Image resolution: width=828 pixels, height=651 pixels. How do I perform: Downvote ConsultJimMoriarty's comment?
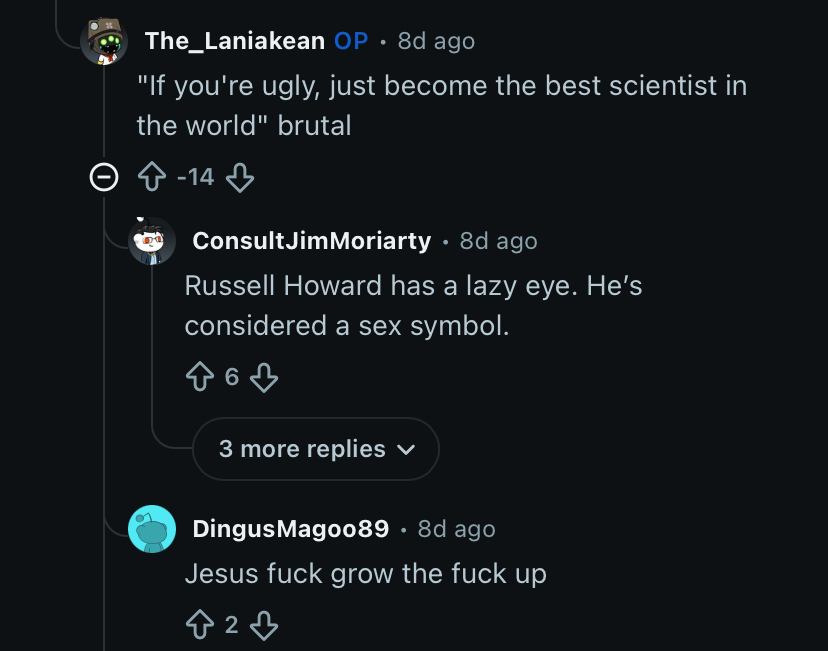264,377
